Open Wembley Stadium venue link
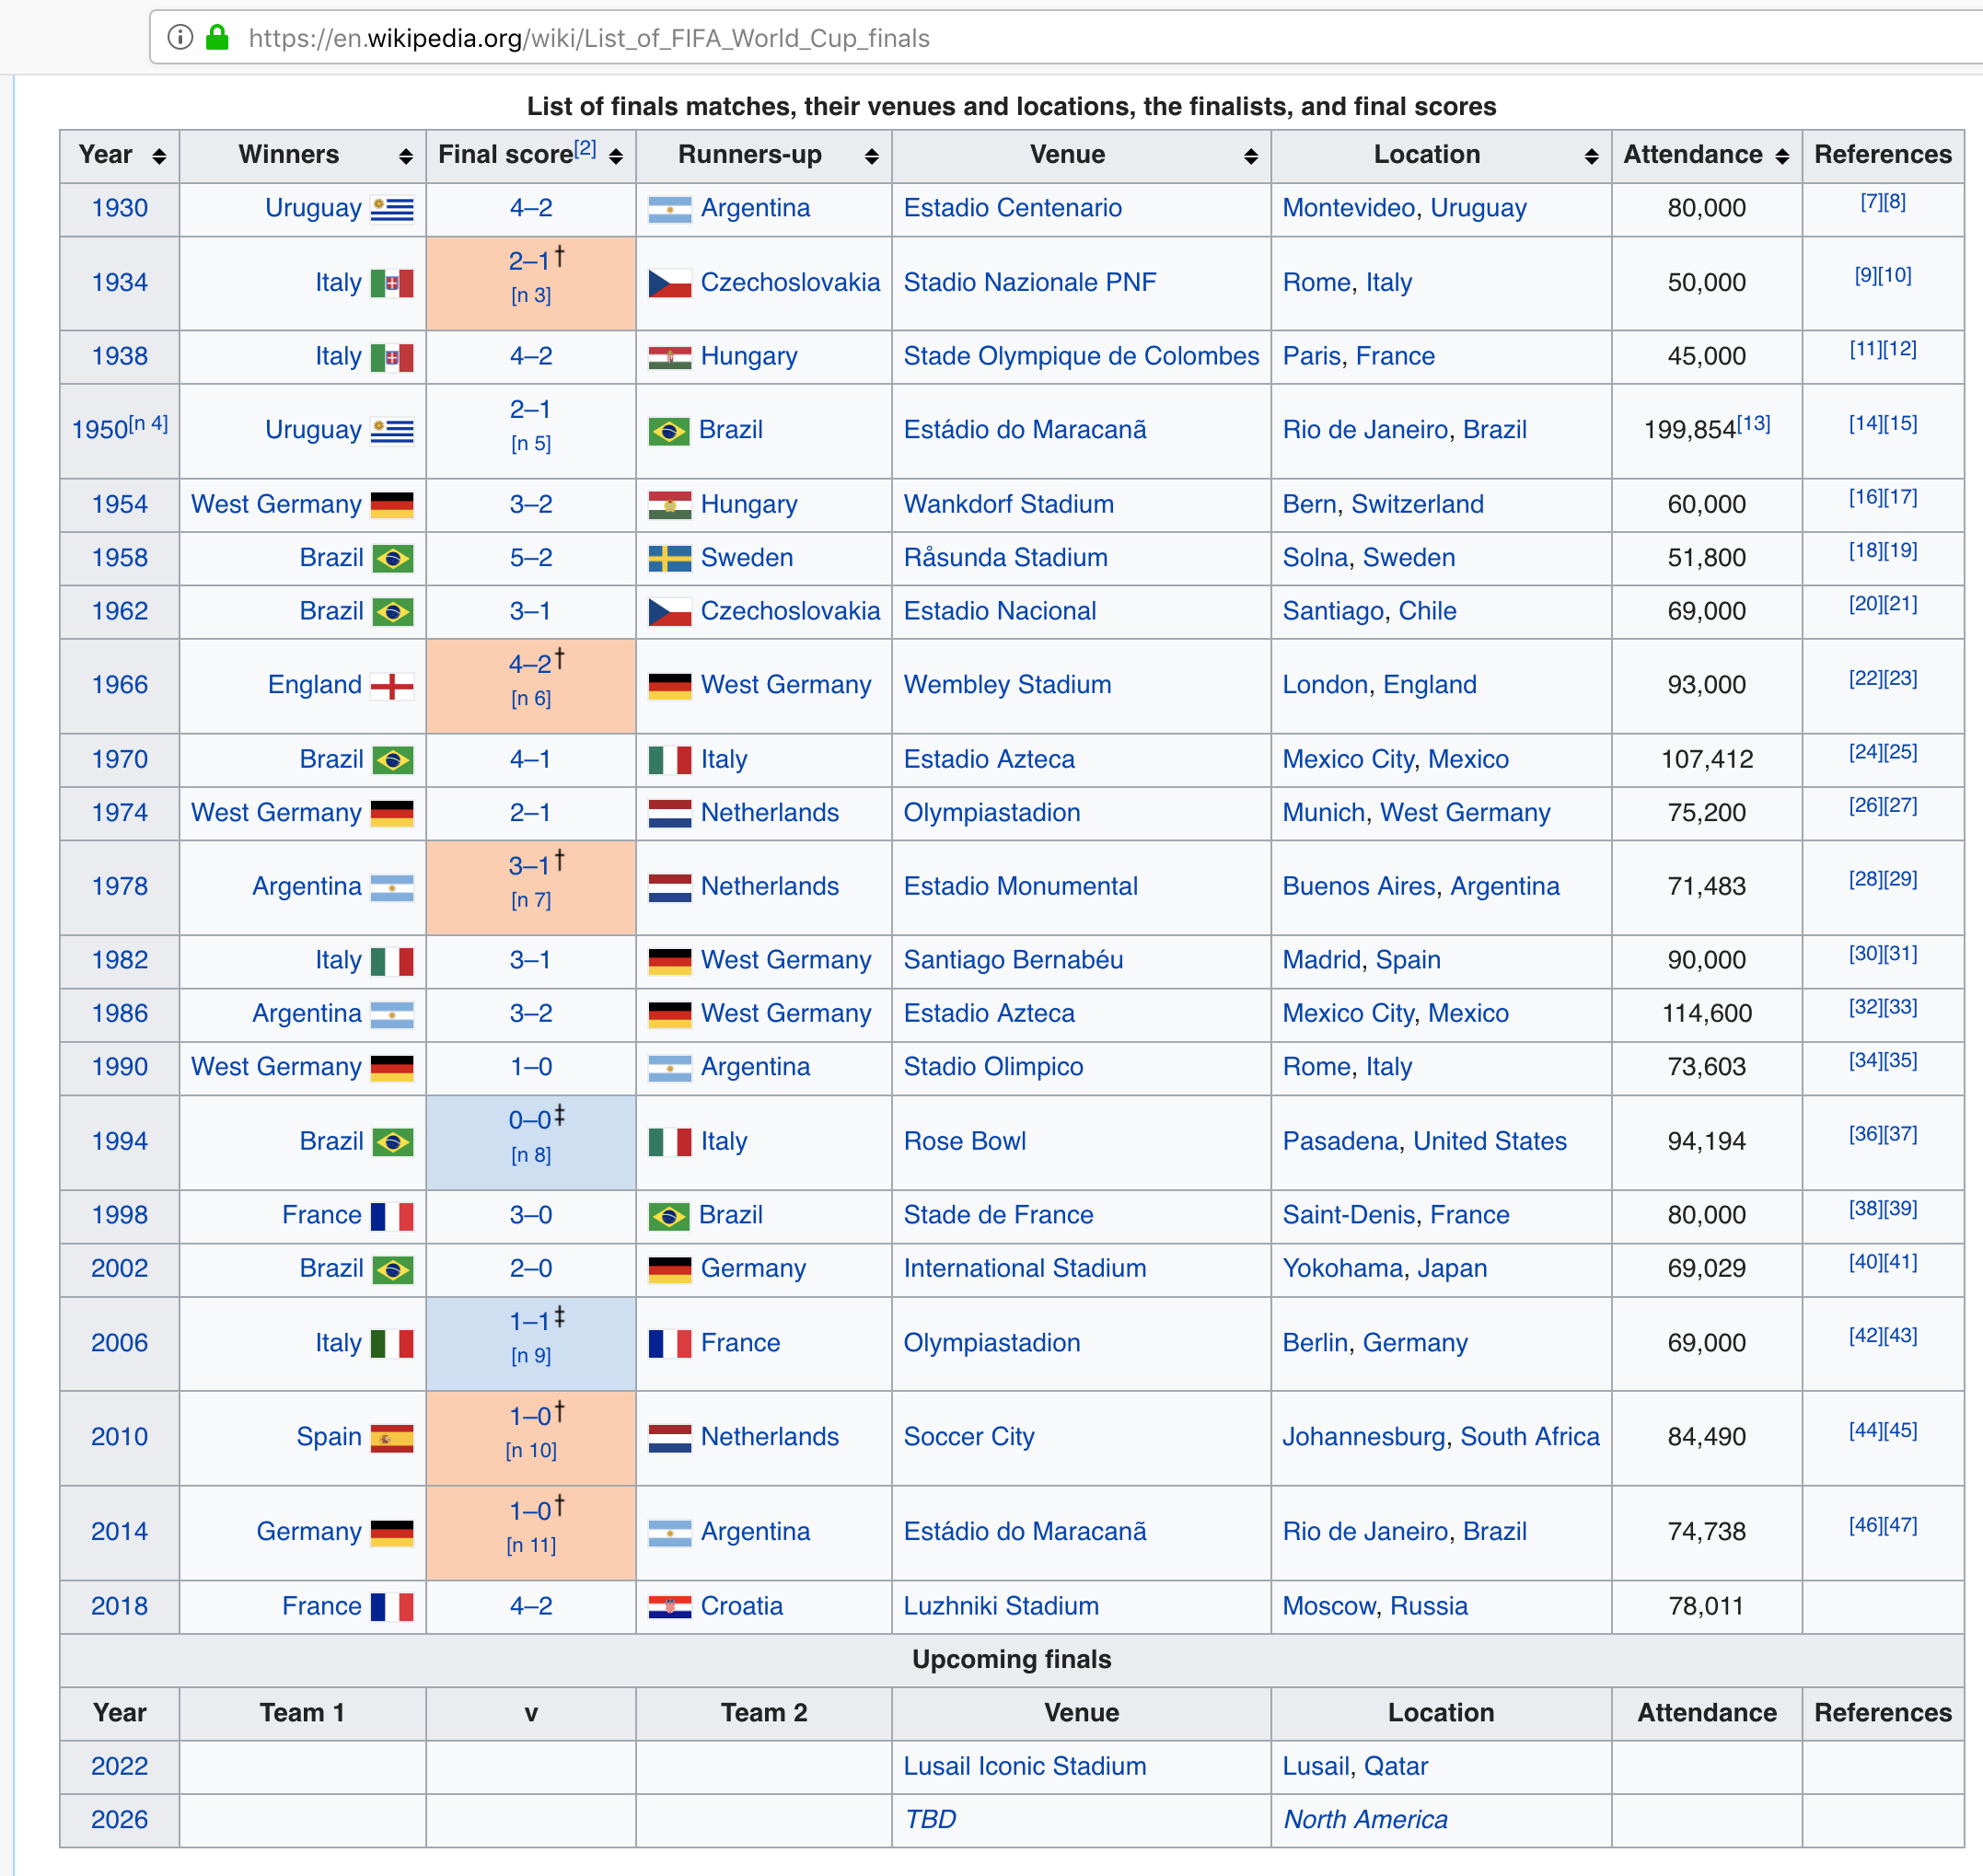Image resolution: width=1983 pixels, height=1876 pixels. (x=1007, y=685)
